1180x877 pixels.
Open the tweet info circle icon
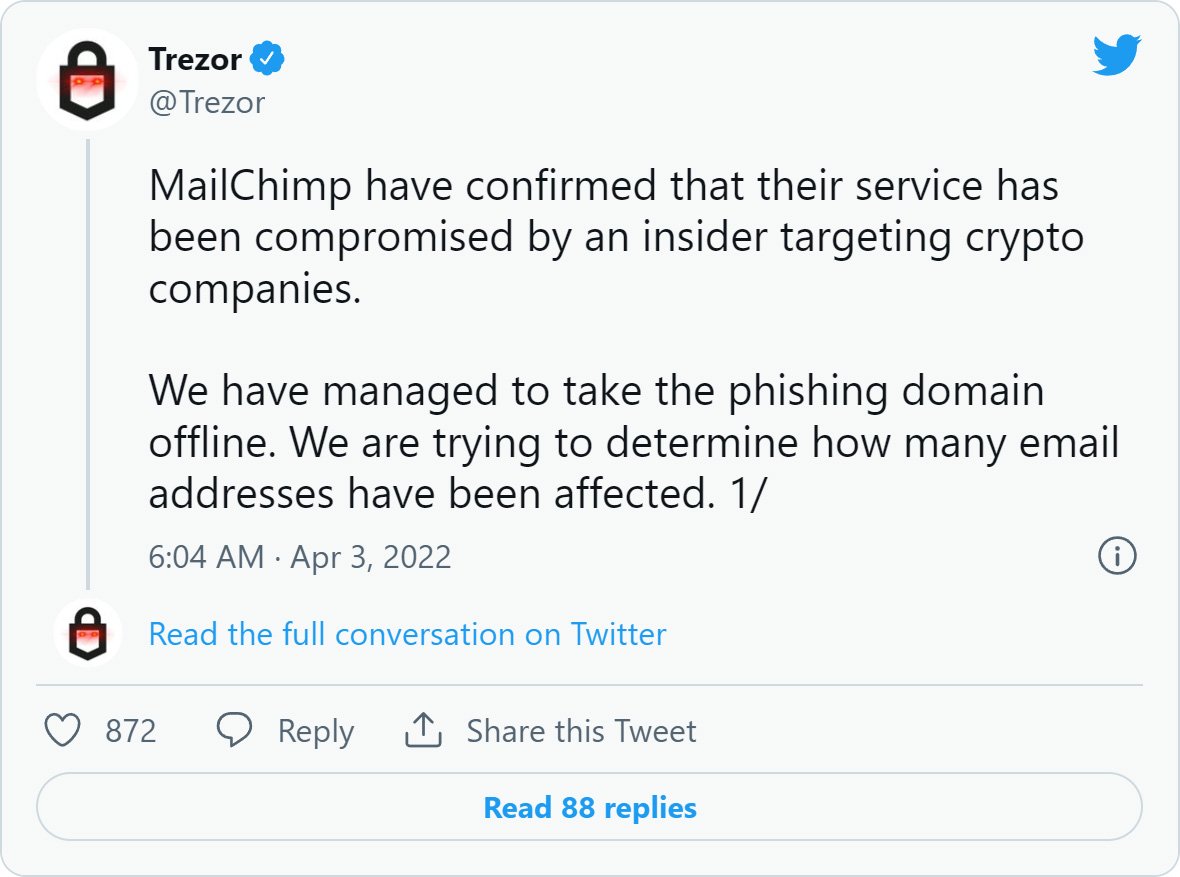[x=1117, y=556]
